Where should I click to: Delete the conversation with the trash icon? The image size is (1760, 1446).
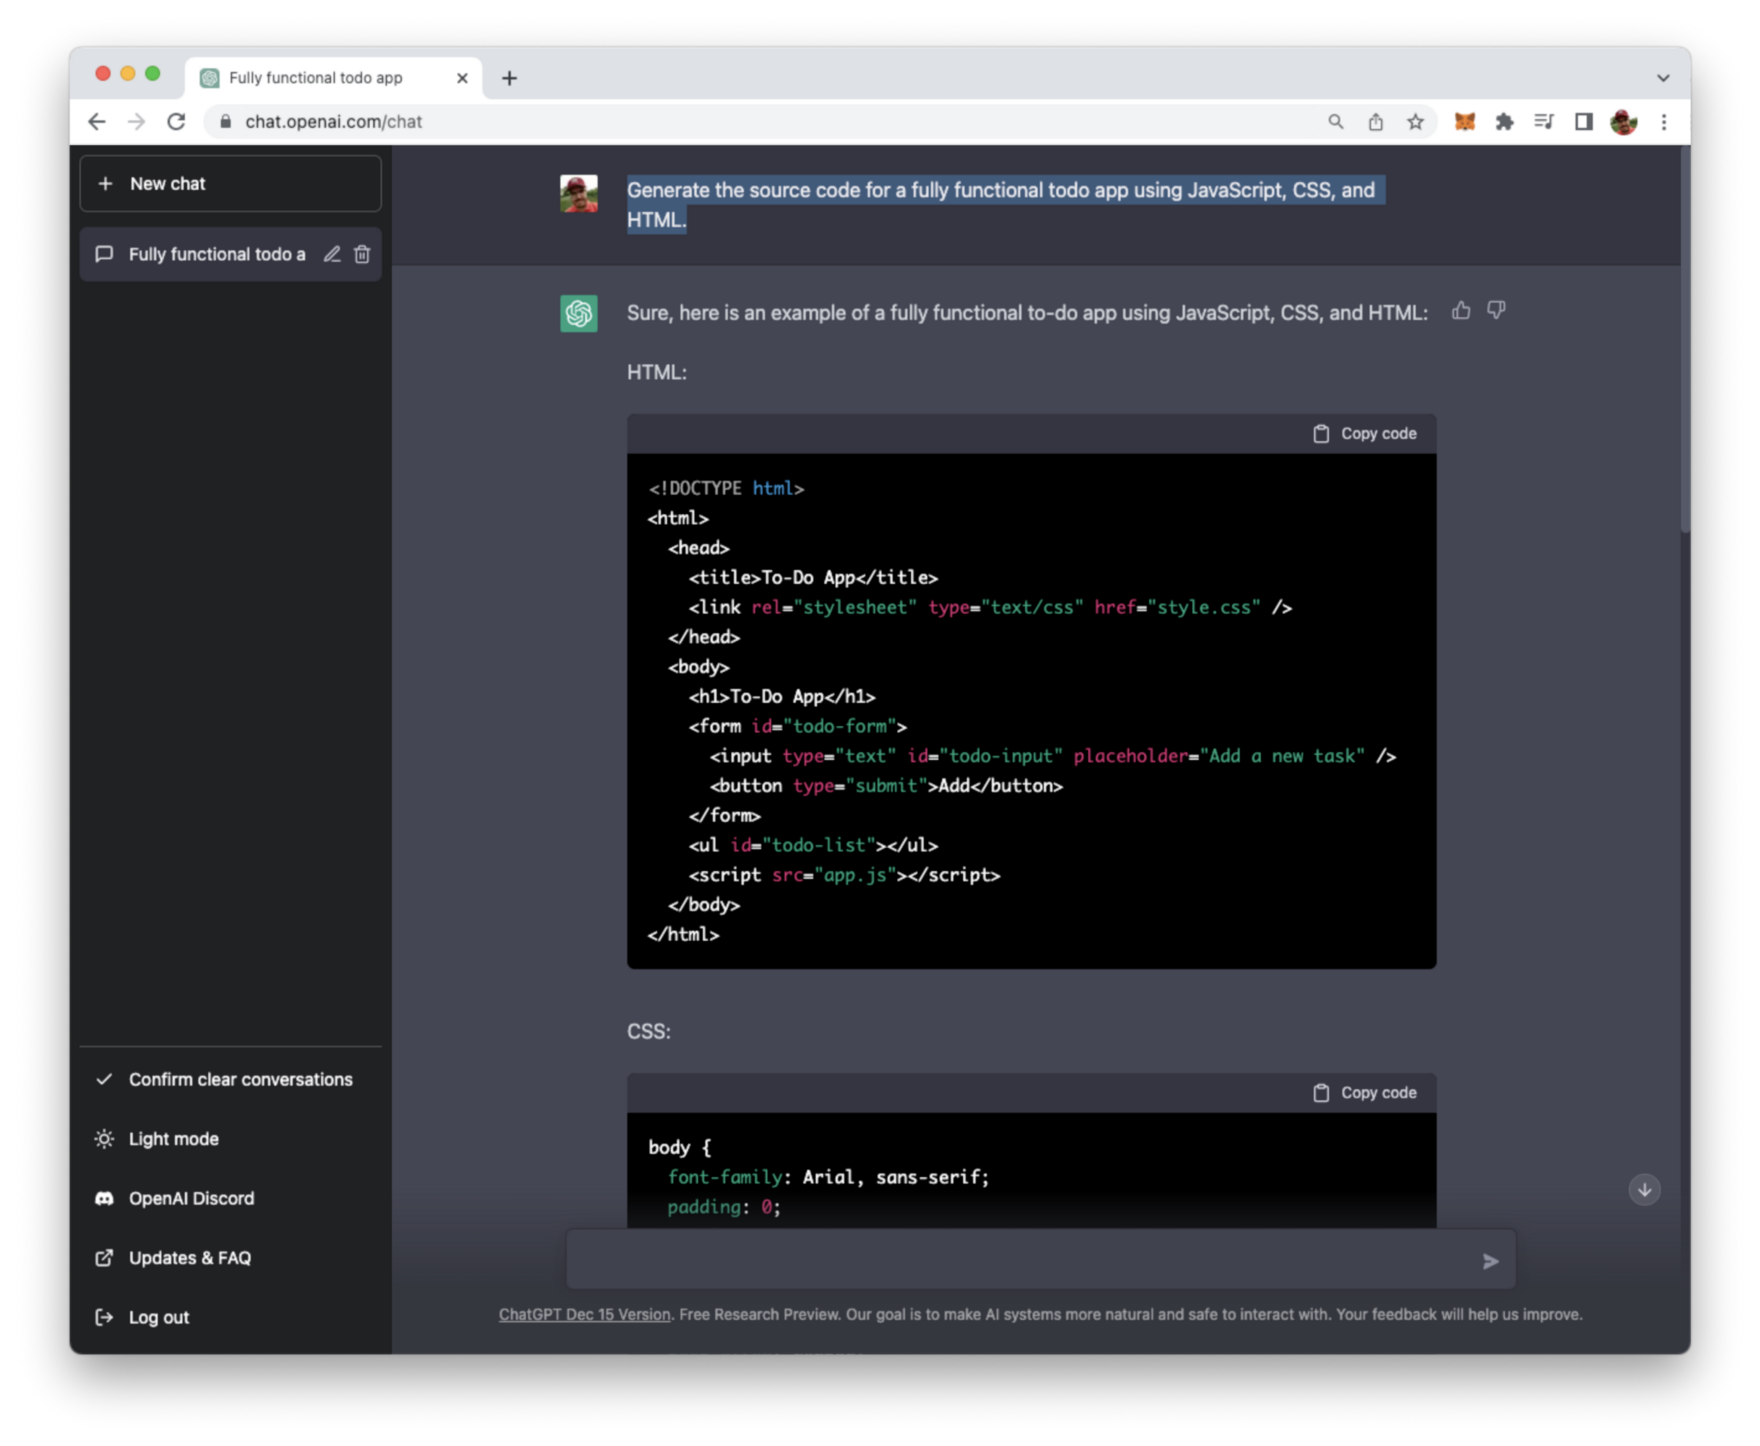362,254
